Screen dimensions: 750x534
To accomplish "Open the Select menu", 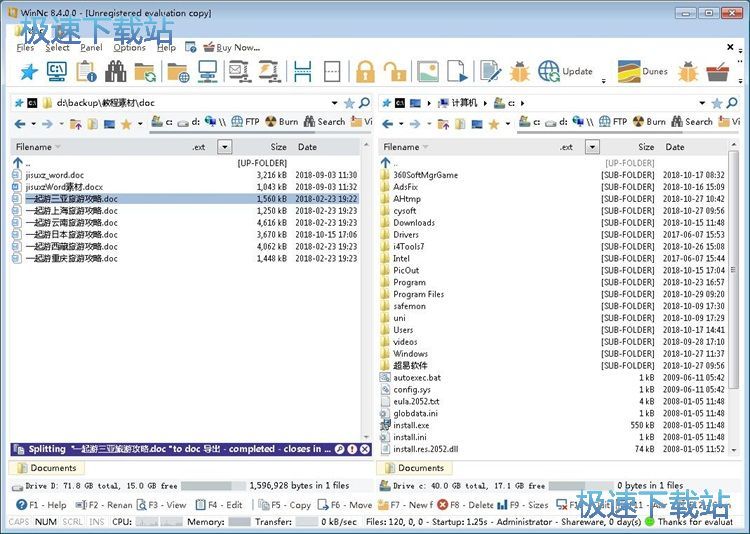I will pos(57,47).
